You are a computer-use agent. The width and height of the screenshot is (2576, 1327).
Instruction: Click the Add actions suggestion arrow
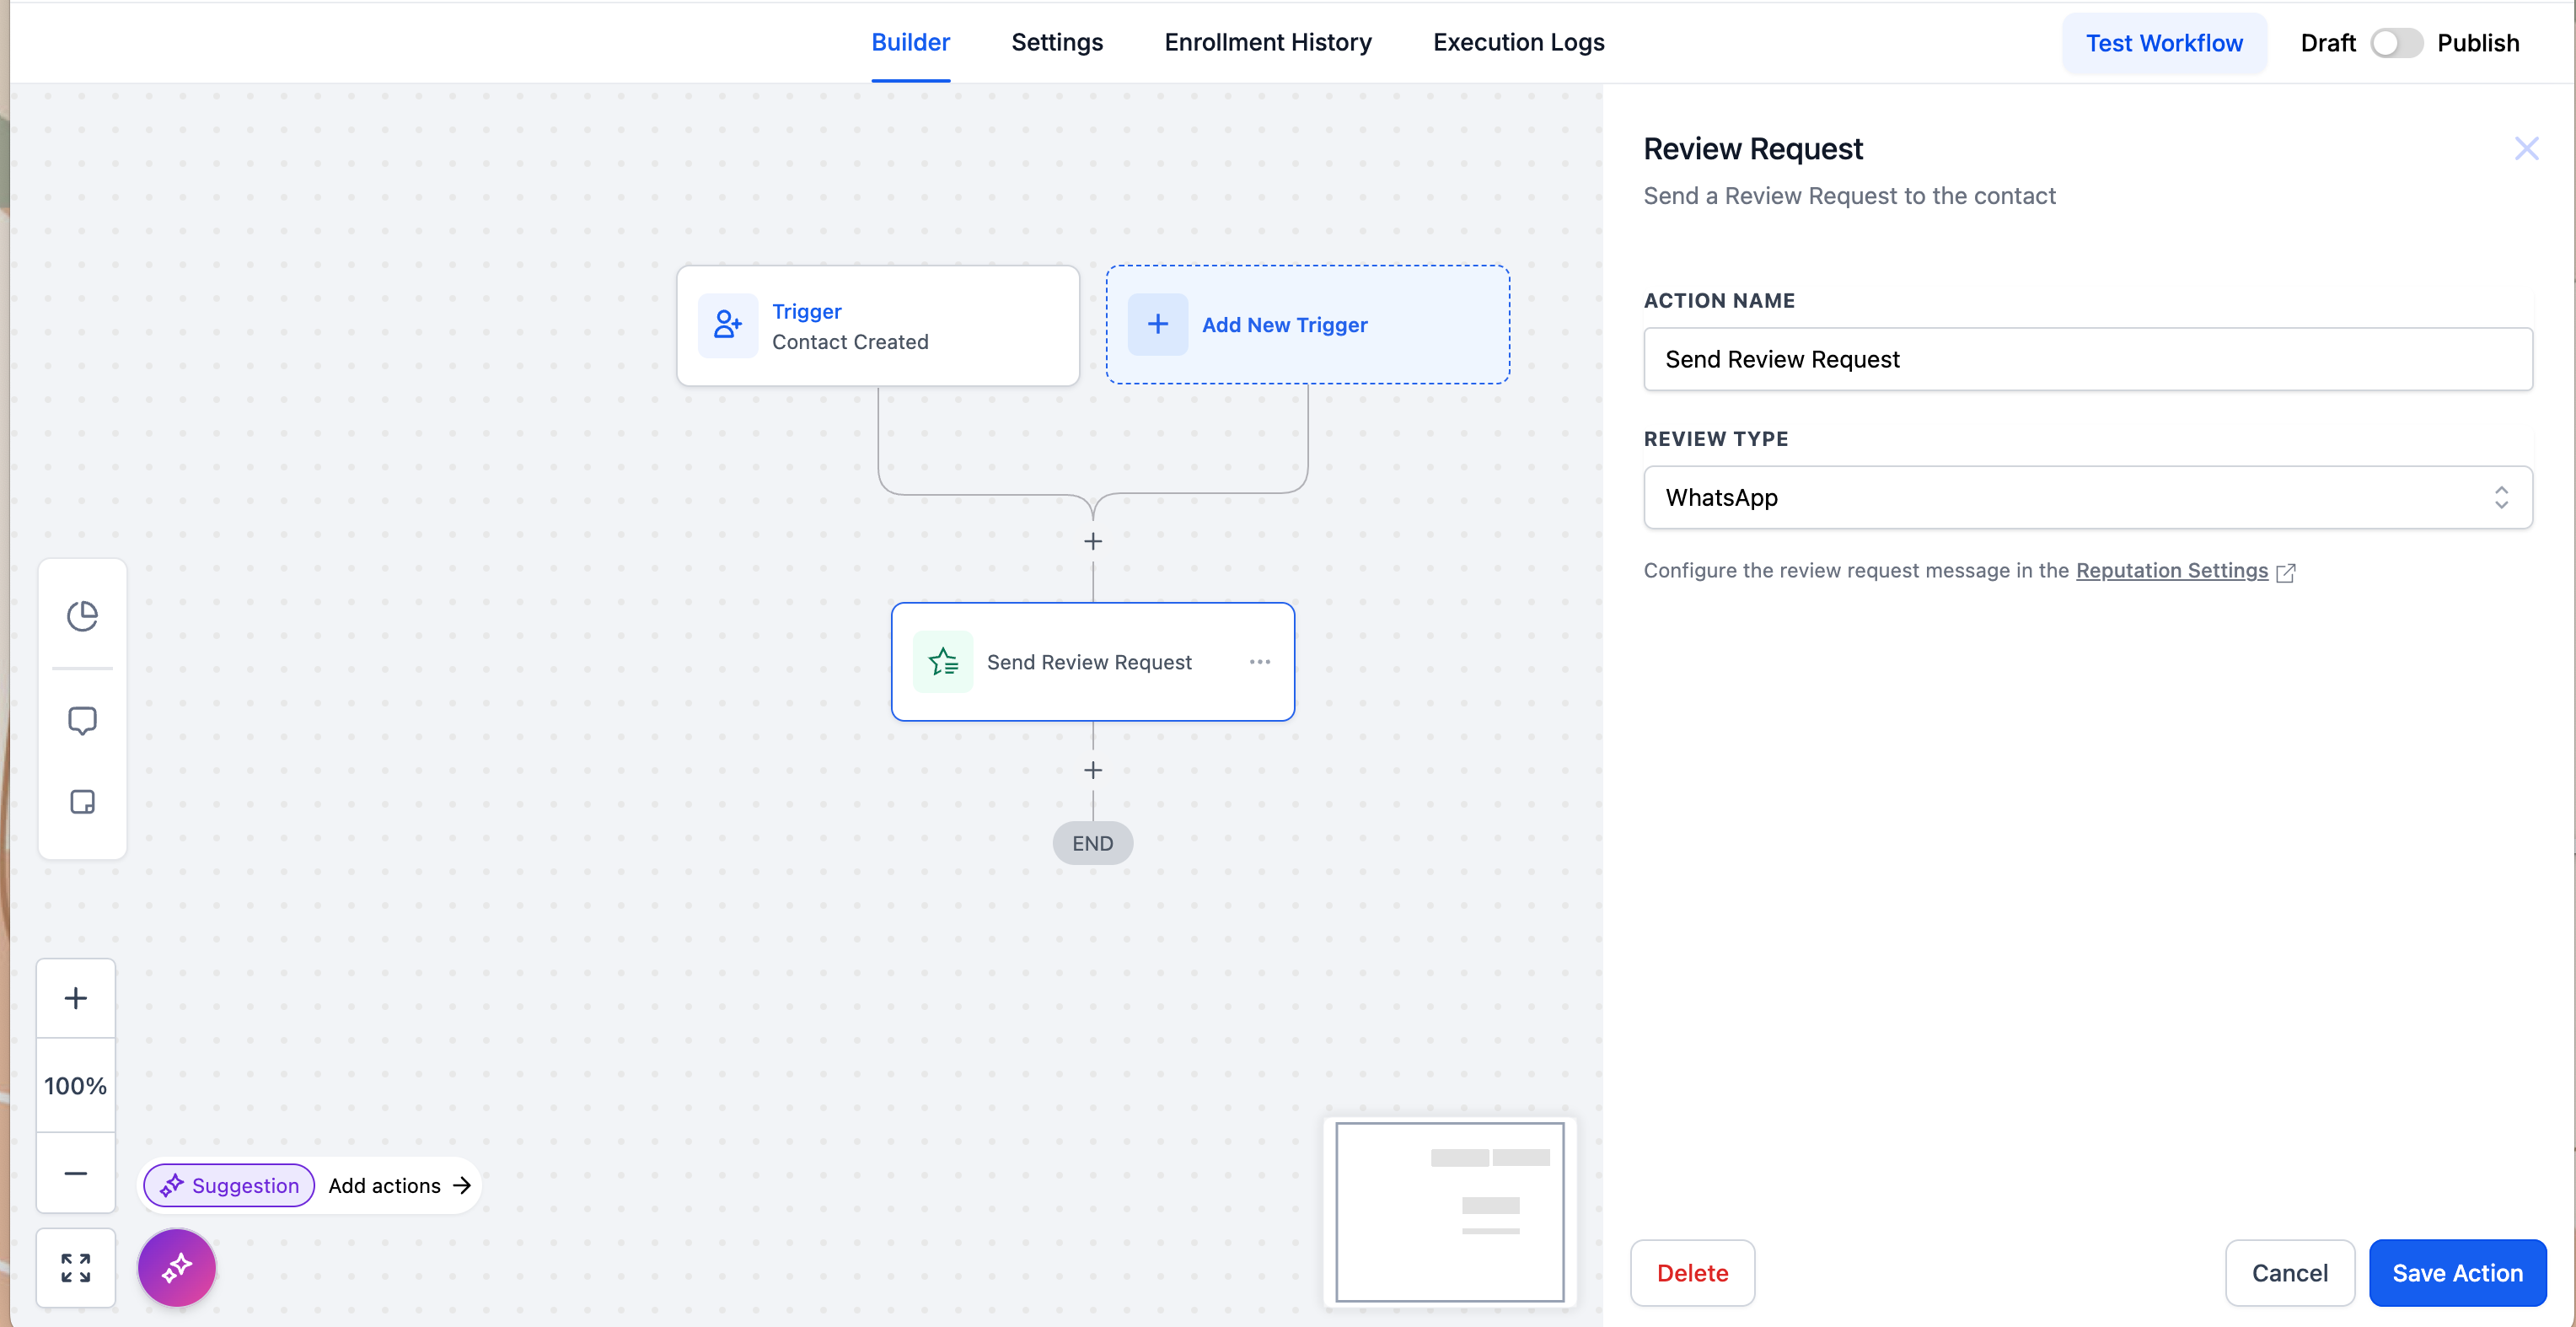pyautogui.click(x=462, y=1185)
